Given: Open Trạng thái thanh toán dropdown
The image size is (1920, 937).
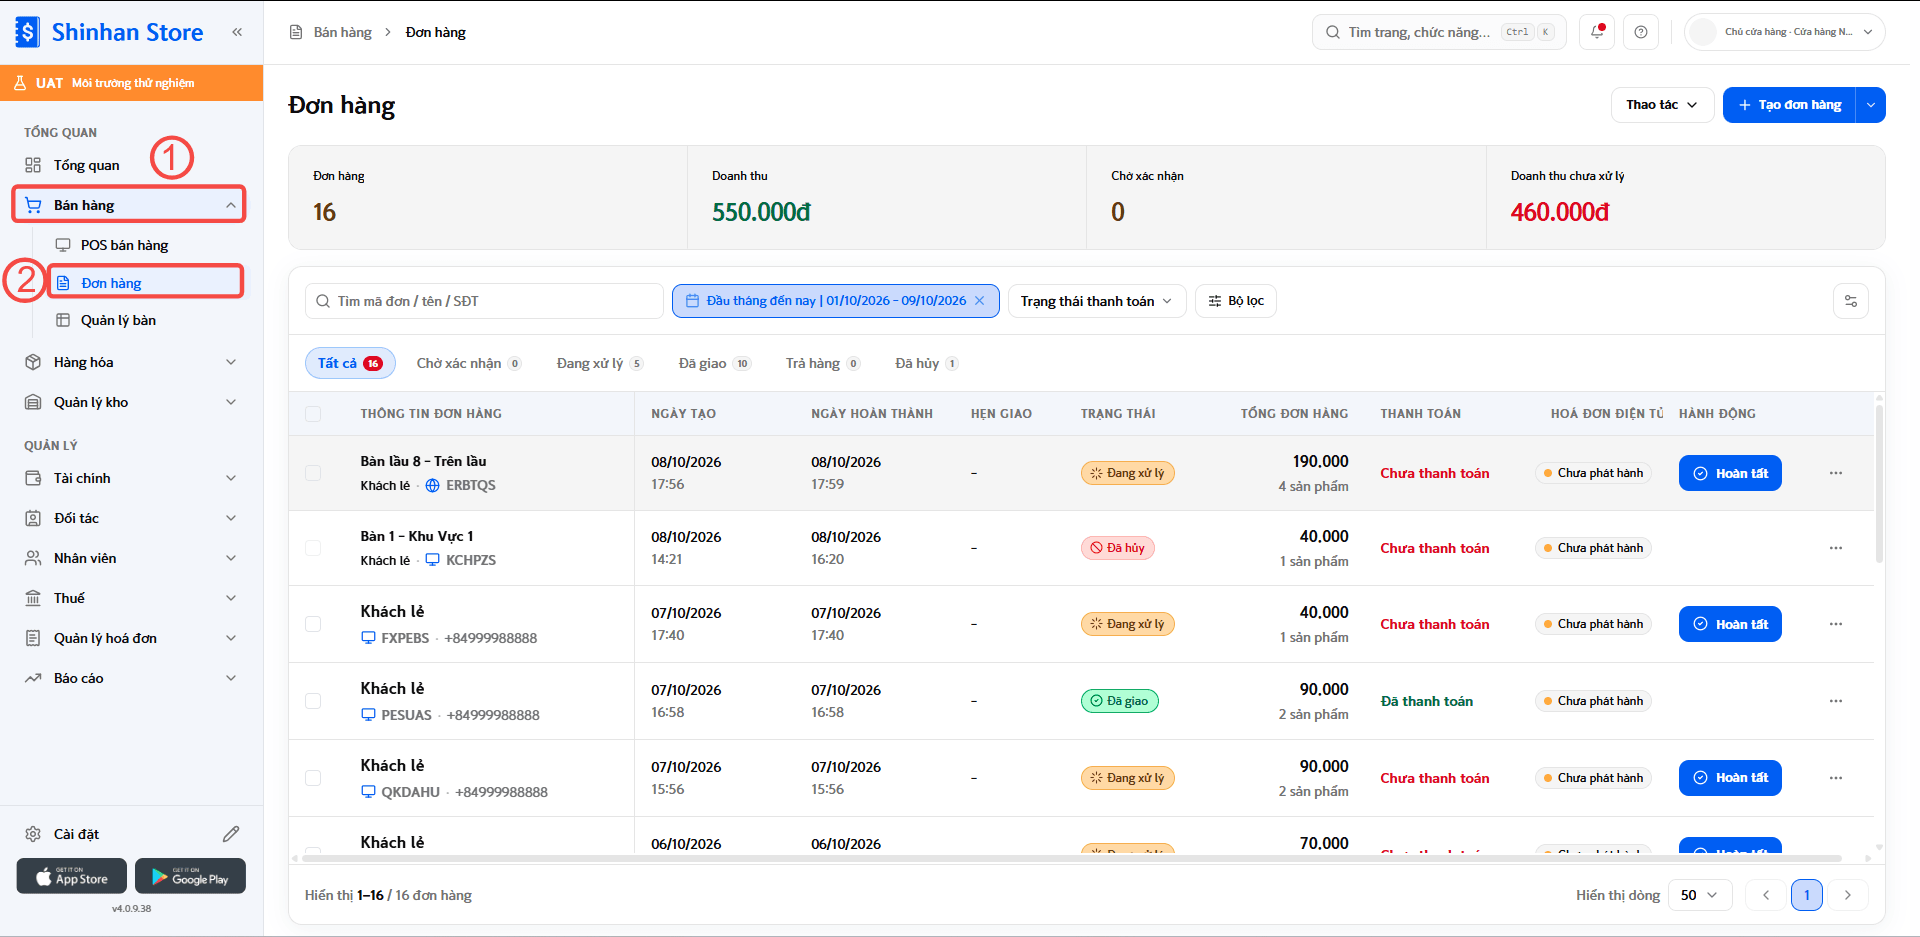Looking at the screenshot, I should (x=1097, y=301).
